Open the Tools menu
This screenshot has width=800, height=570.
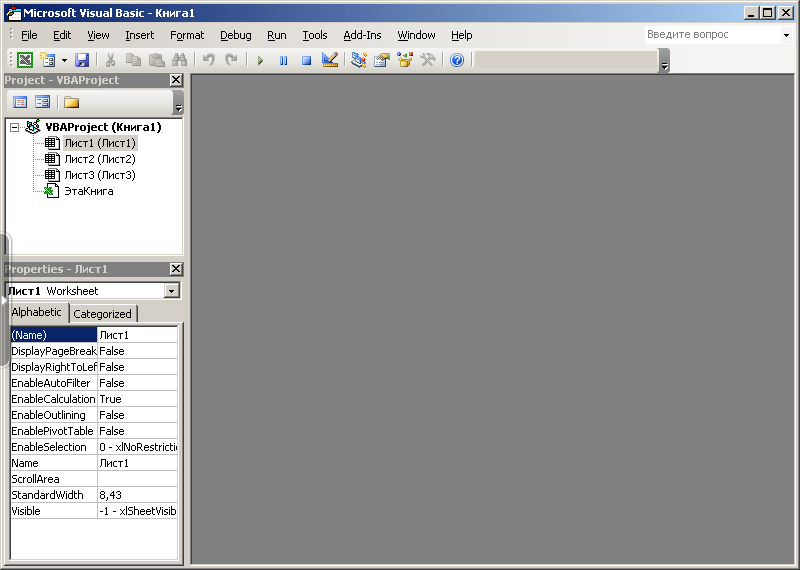pos(315,35)
